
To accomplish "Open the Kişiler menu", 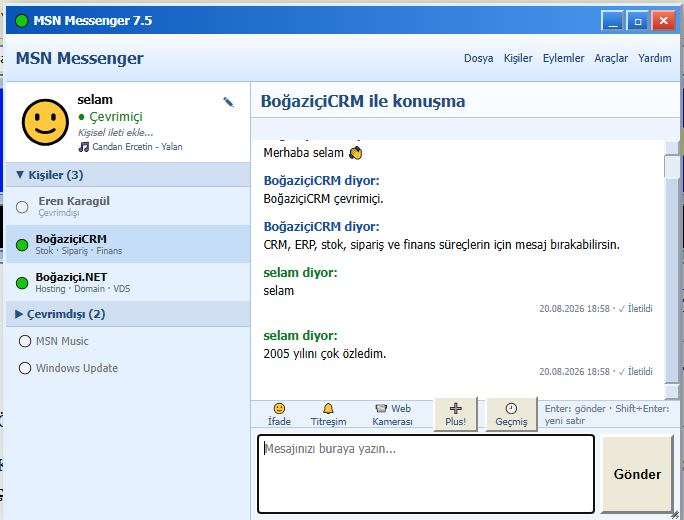I will (518, 58).
